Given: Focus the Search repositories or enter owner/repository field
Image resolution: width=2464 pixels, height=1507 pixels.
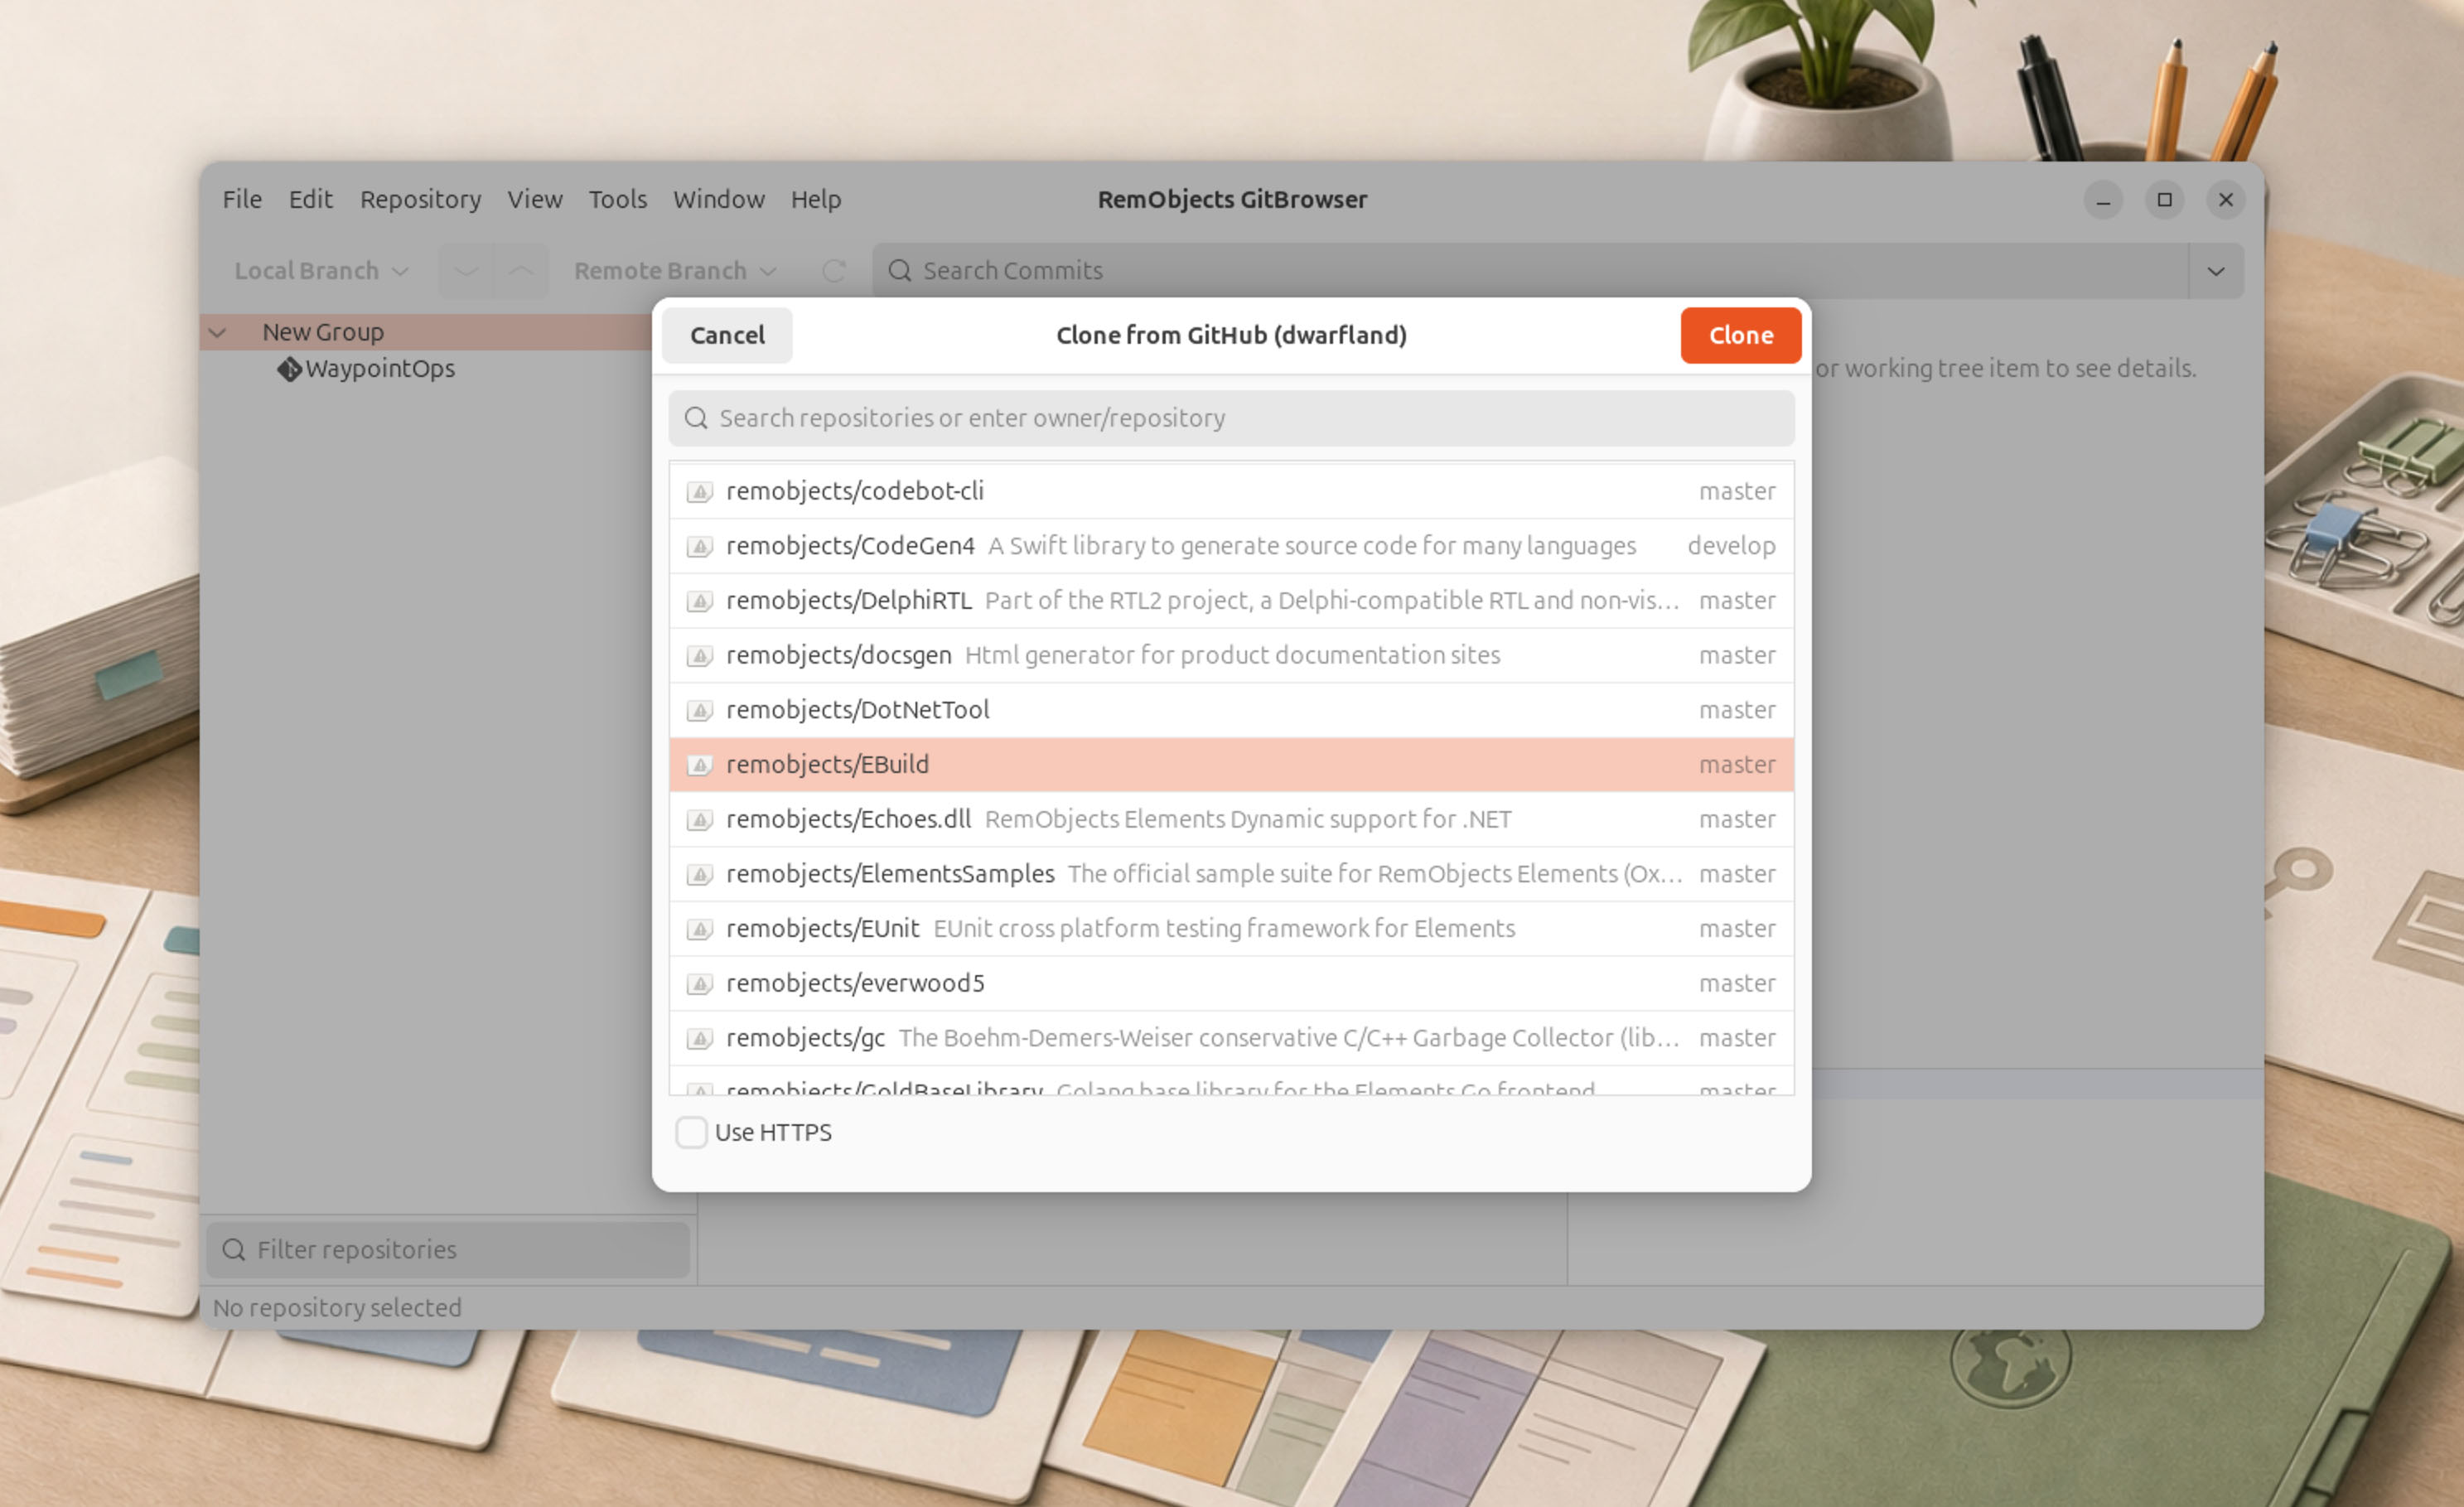Looking at the screenshot, I should tap(1232, 418).
